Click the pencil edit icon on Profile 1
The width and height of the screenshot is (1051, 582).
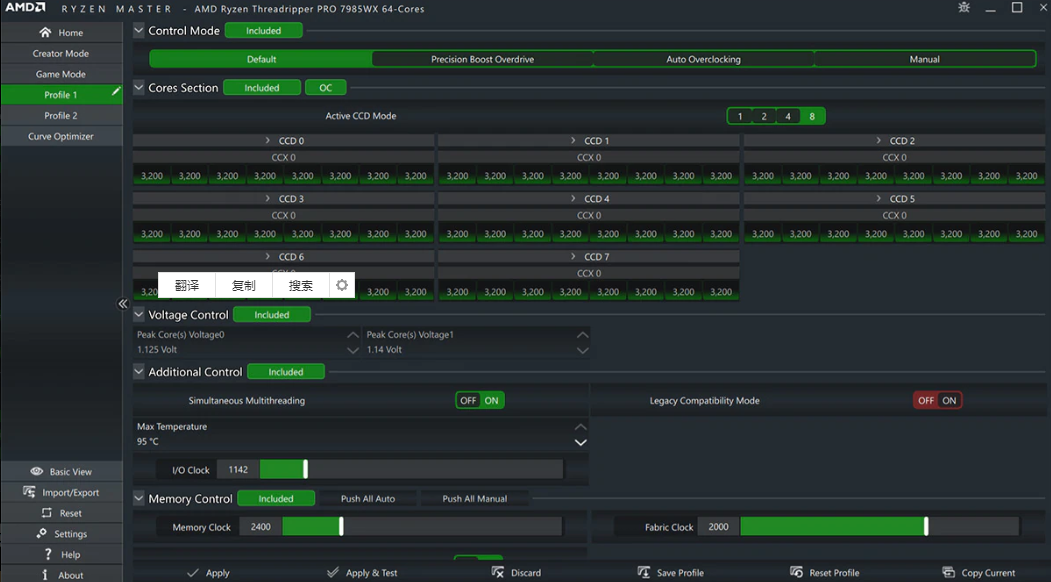116,92
